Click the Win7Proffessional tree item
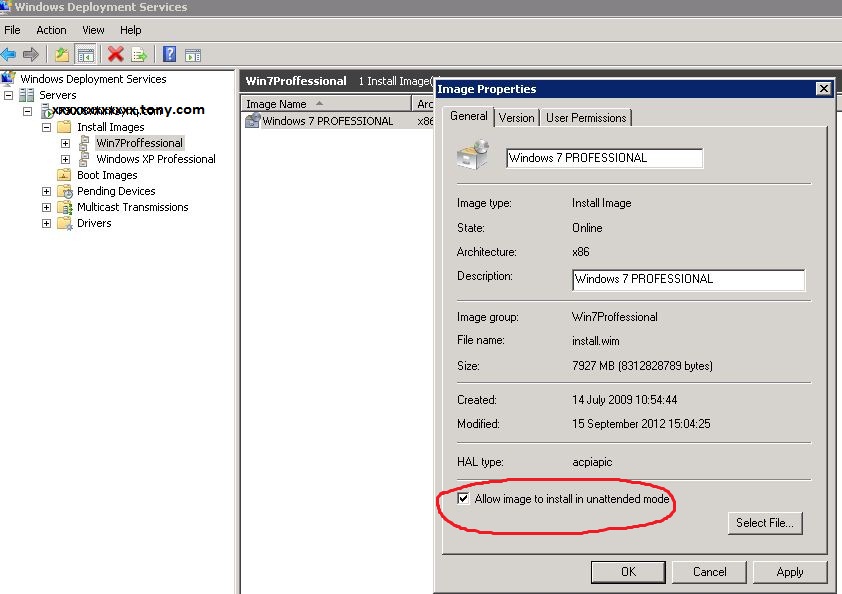This screenshot has height=594, width=842. point(139,142)
